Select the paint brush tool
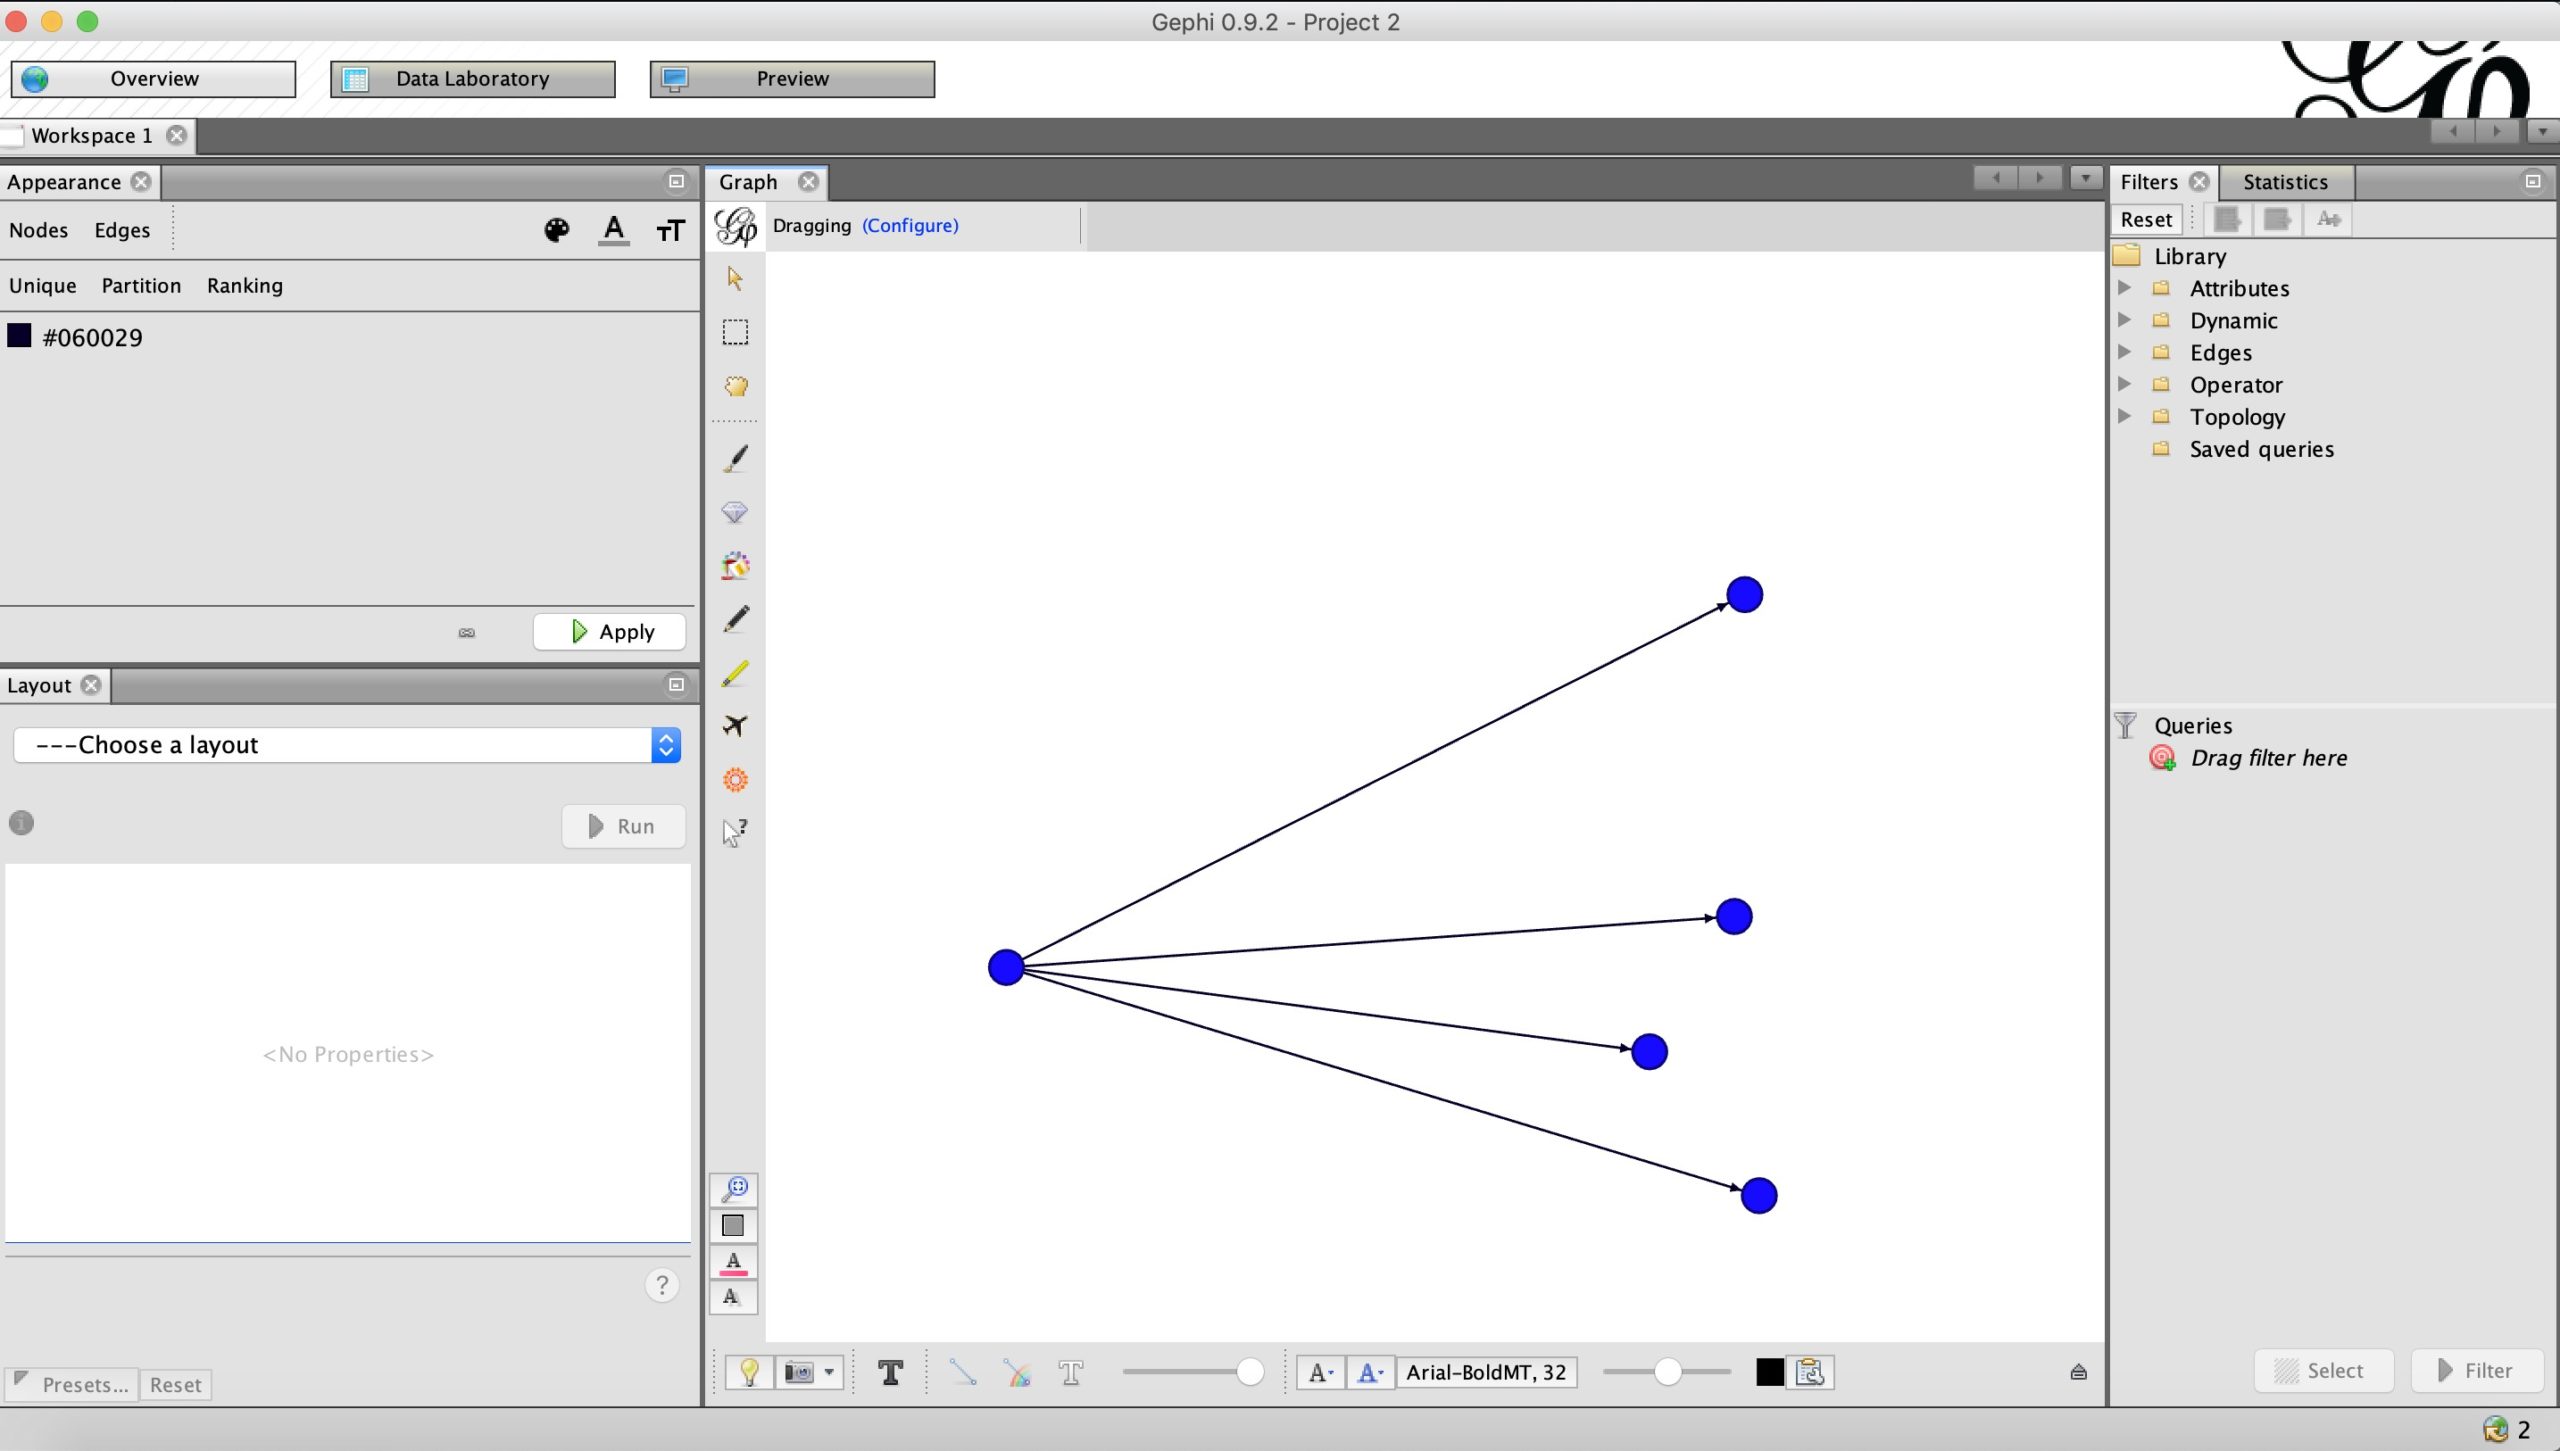Screen dimensions: 2560x1451 tap(735, 459)
